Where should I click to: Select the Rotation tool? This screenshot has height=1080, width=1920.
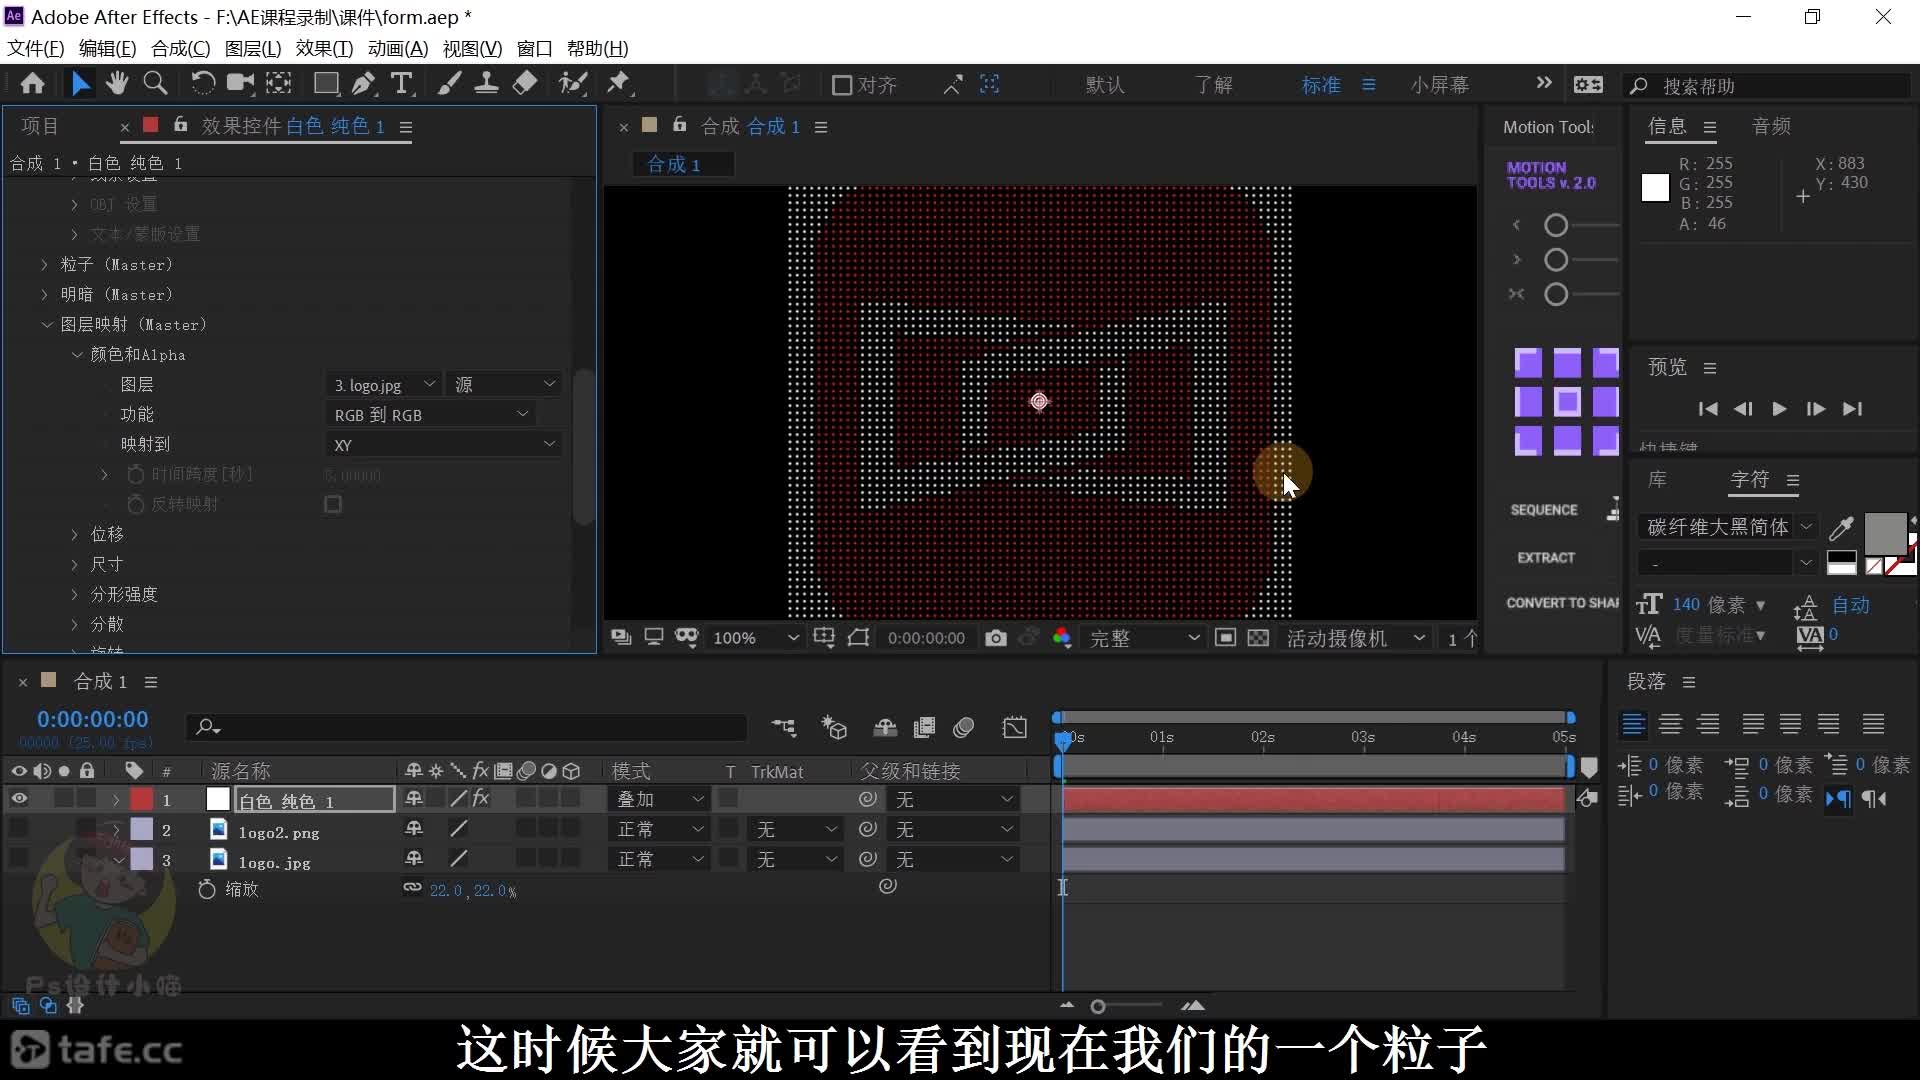click(x=202, y=84)
